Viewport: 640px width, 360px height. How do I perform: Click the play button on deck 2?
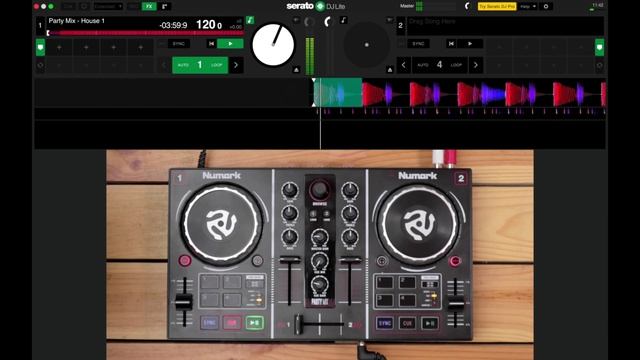point(470,44)
